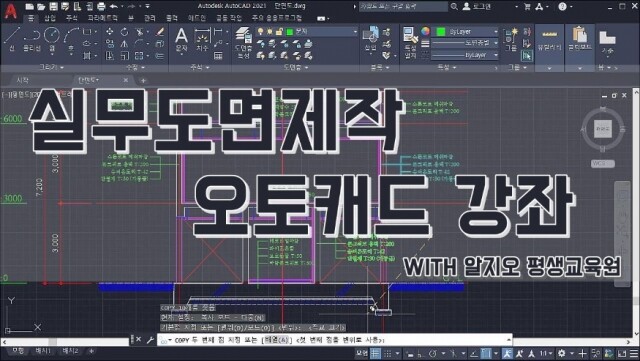Click the Match Properties icon
Screen dimensions: 640x361
[410, 42]
